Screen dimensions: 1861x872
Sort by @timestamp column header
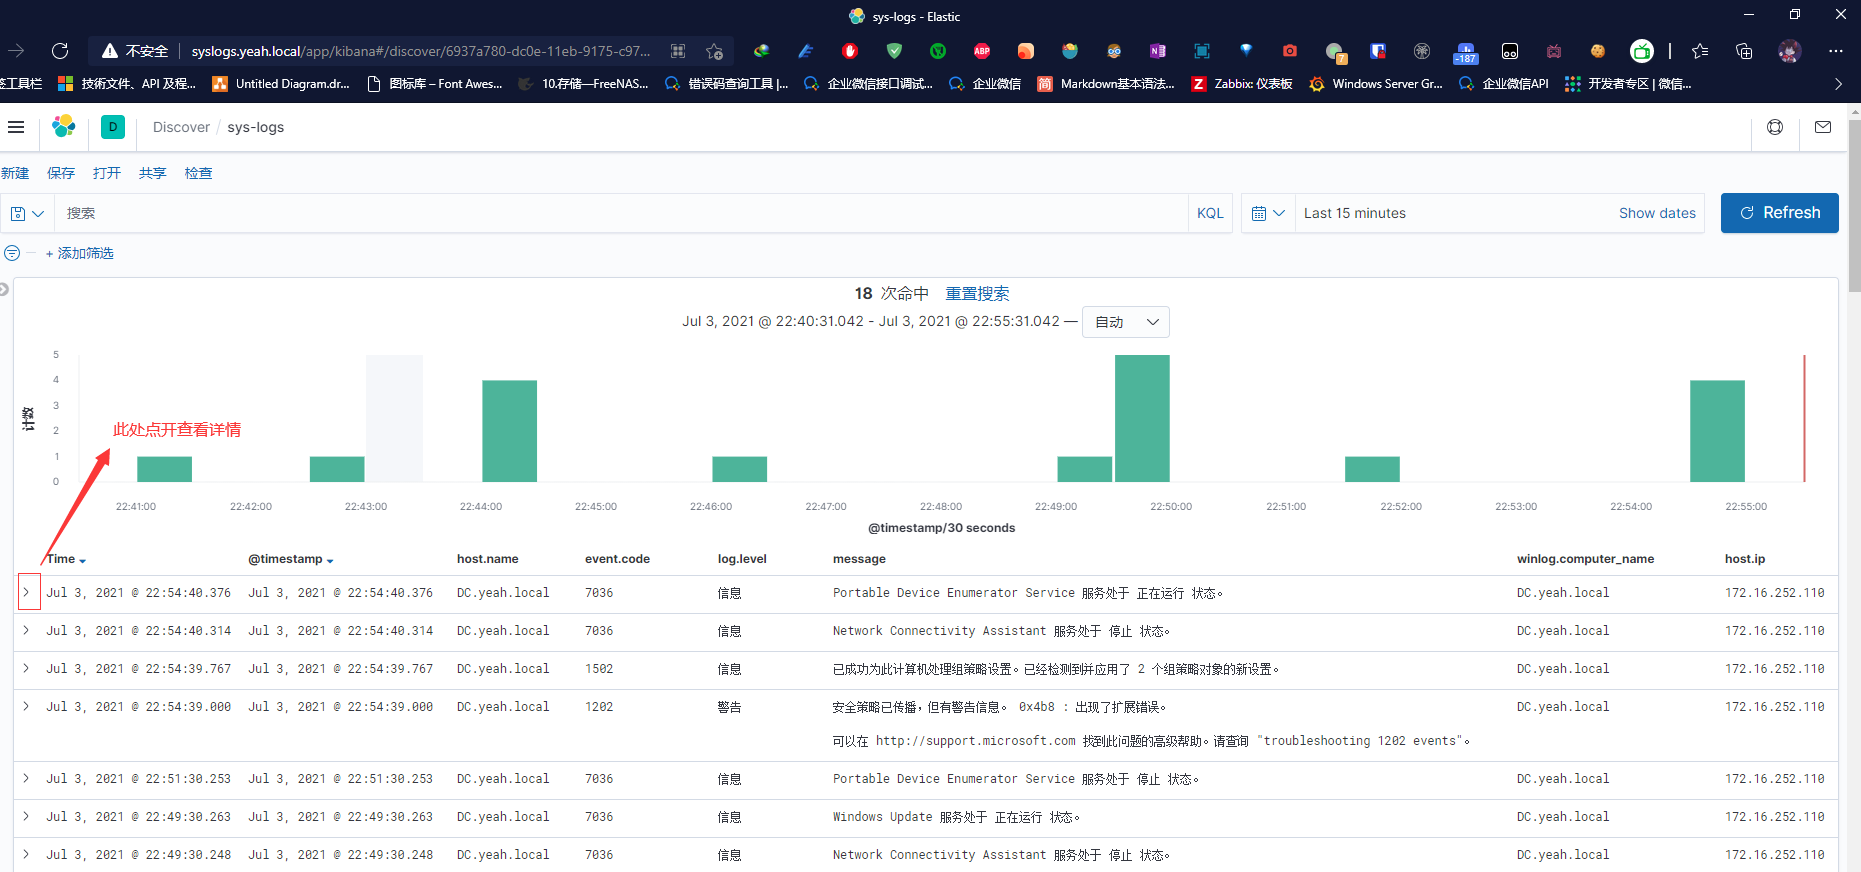291,559
